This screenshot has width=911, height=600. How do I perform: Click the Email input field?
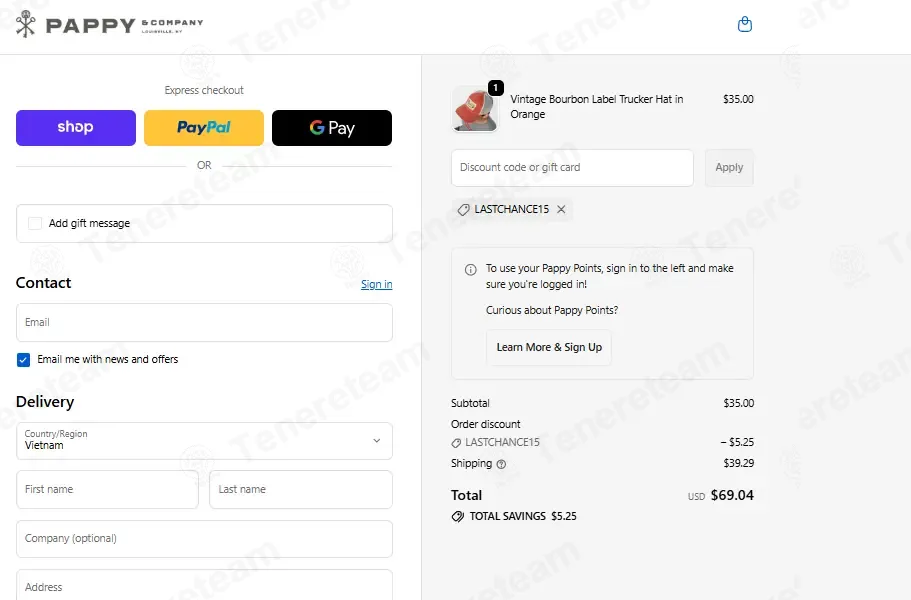(205, 322)
